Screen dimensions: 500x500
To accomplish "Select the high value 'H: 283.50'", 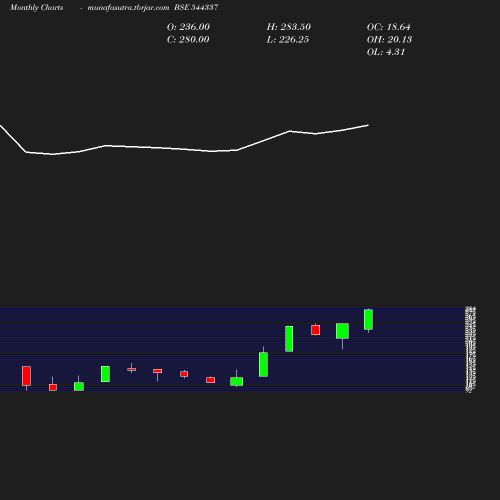I will click(x=288, y=27).
